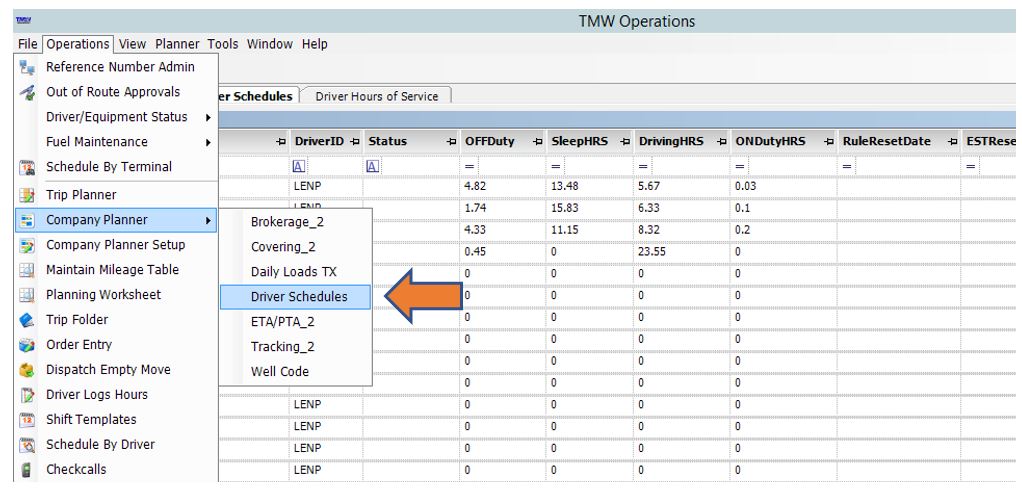Select the OFFDuty cell showing 4.82
Image resolution: width=1022 pixels, height=490 pixels.
pos(503,186)
